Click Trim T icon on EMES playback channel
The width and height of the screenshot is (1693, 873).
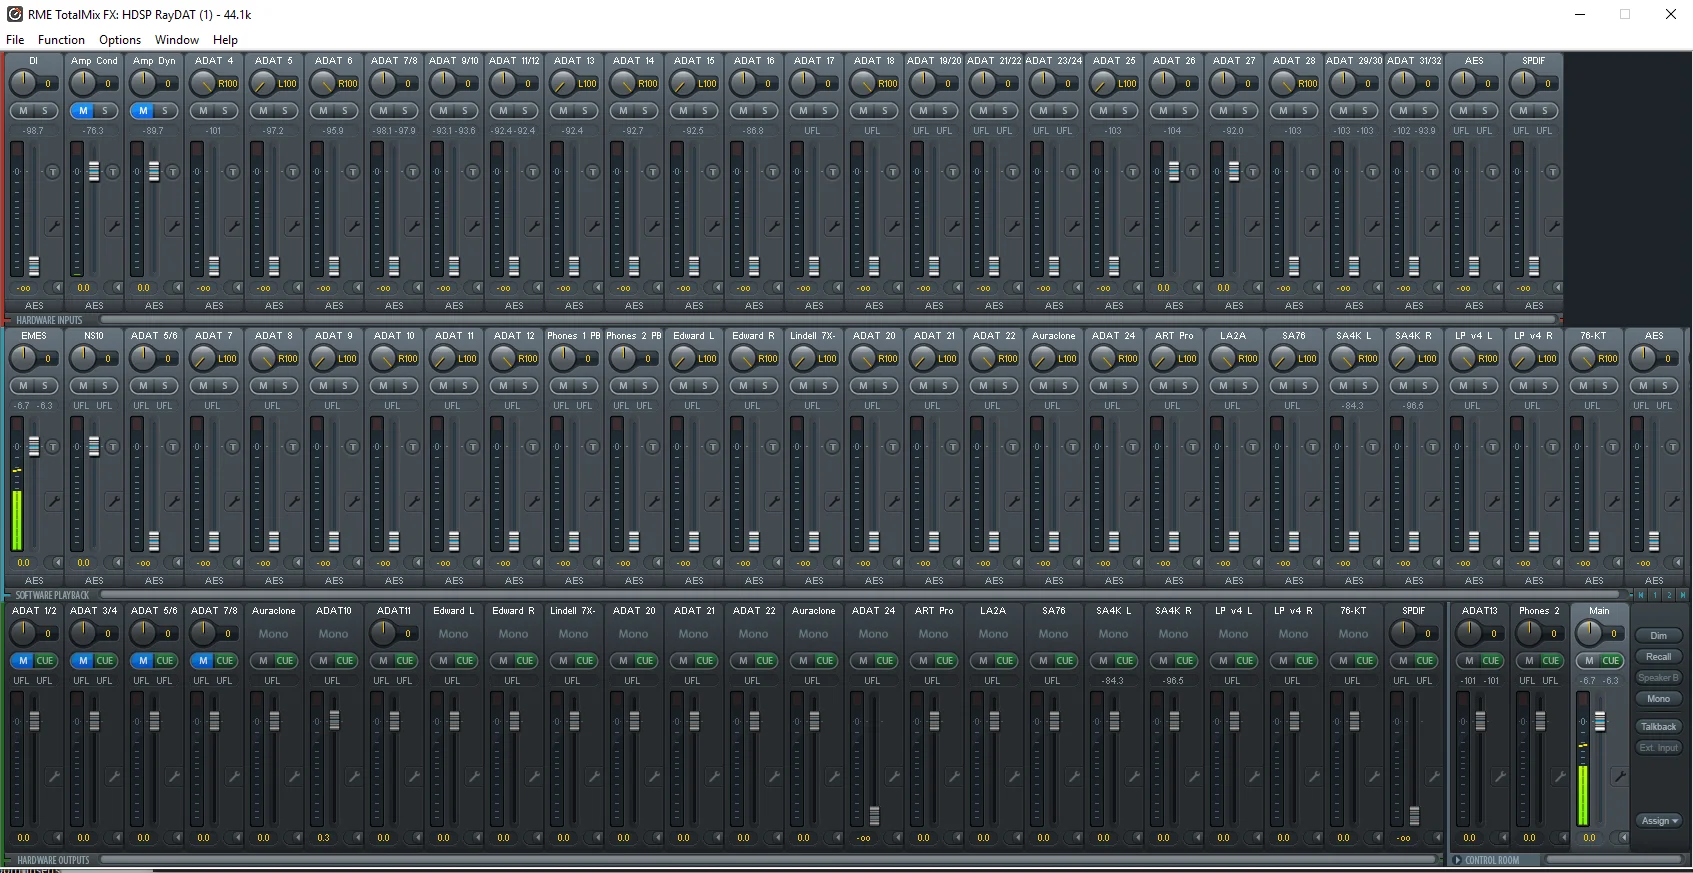point(53,447)
